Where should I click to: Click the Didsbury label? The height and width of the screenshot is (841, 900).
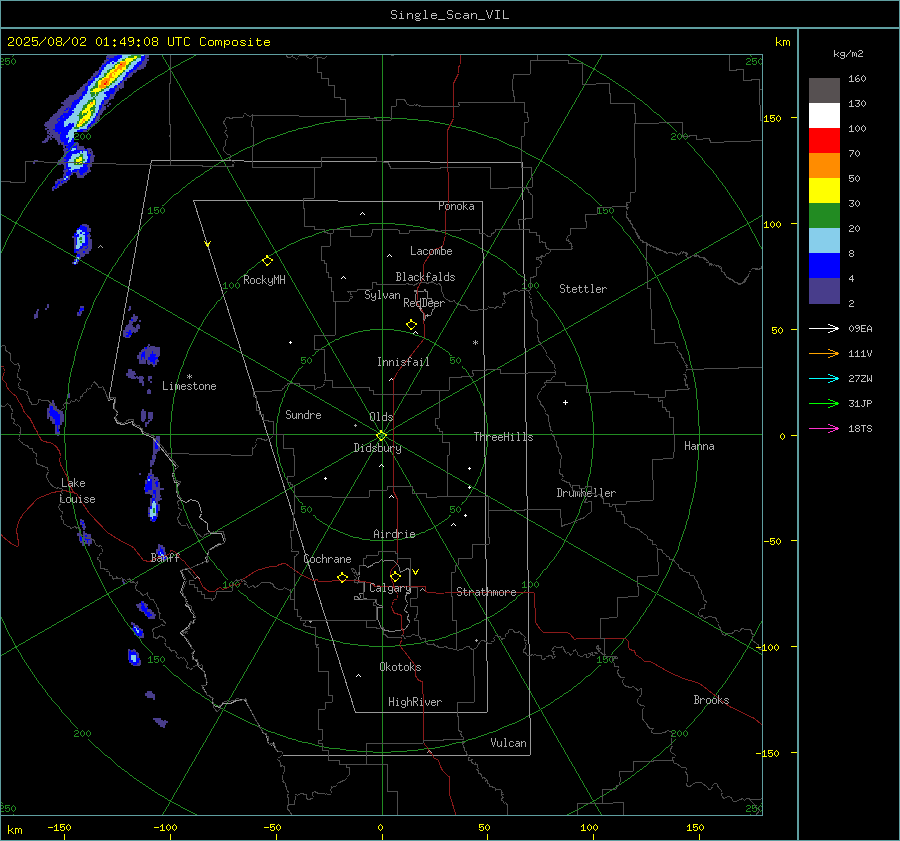(x=377, y=448)
